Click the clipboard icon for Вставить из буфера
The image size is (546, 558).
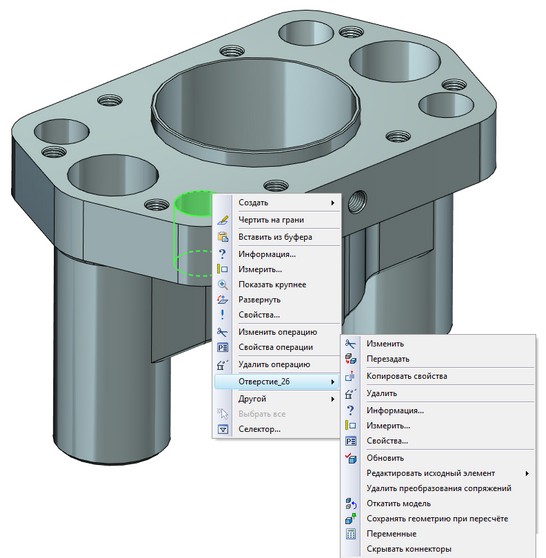pos(222,237)
